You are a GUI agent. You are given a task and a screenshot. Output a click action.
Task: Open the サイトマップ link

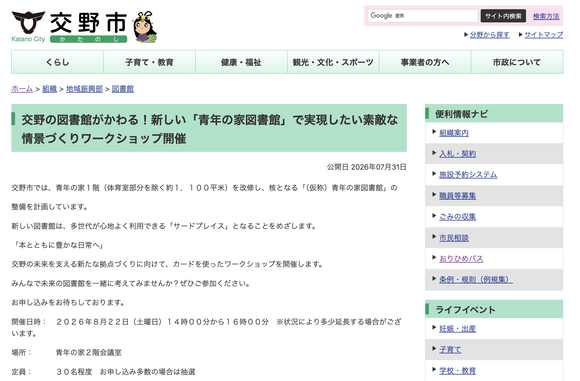543,35
